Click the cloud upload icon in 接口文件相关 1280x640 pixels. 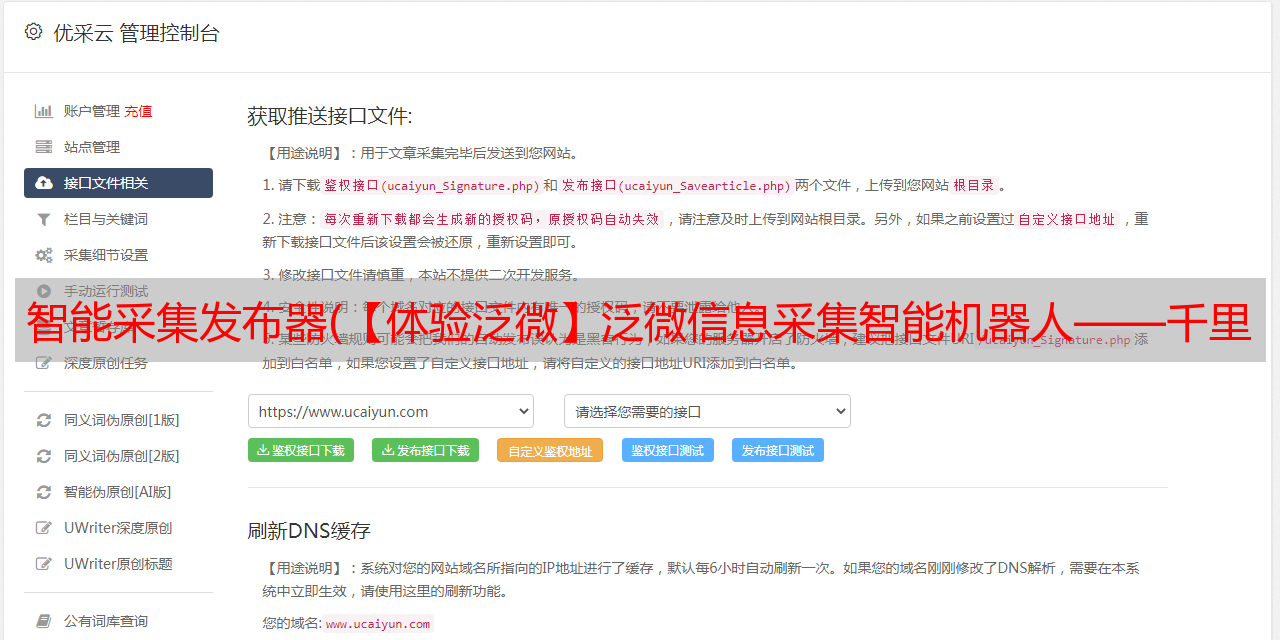coord(44,183)
